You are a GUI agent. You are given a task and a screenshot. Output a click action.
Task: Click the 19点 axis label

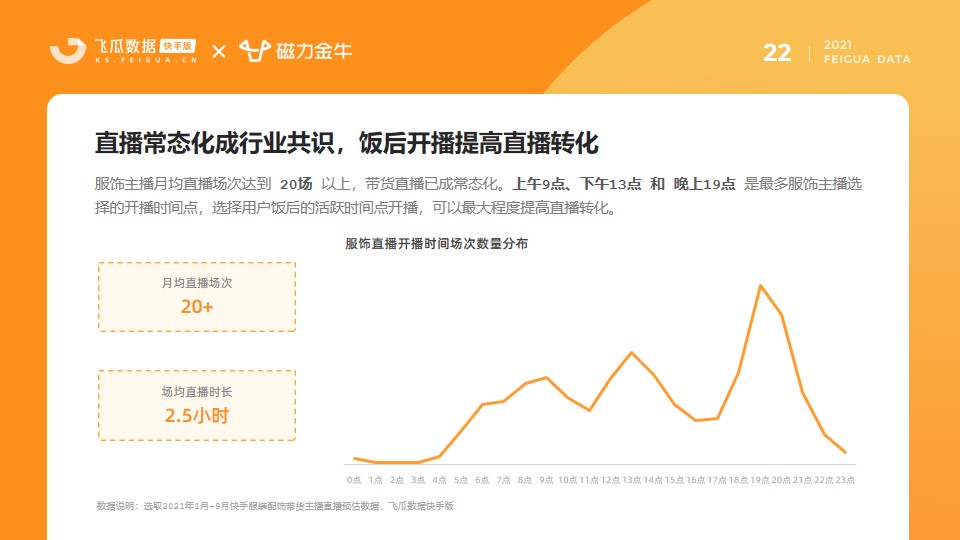pos(760,480)
